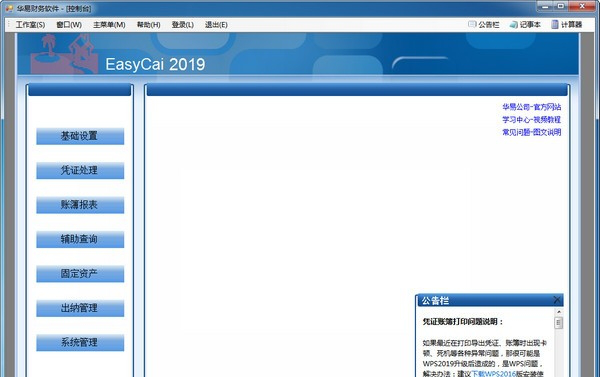Screen dimensions: 600x392
Task: Open the 登录(L) menu
Action: (x=183, y=25)
